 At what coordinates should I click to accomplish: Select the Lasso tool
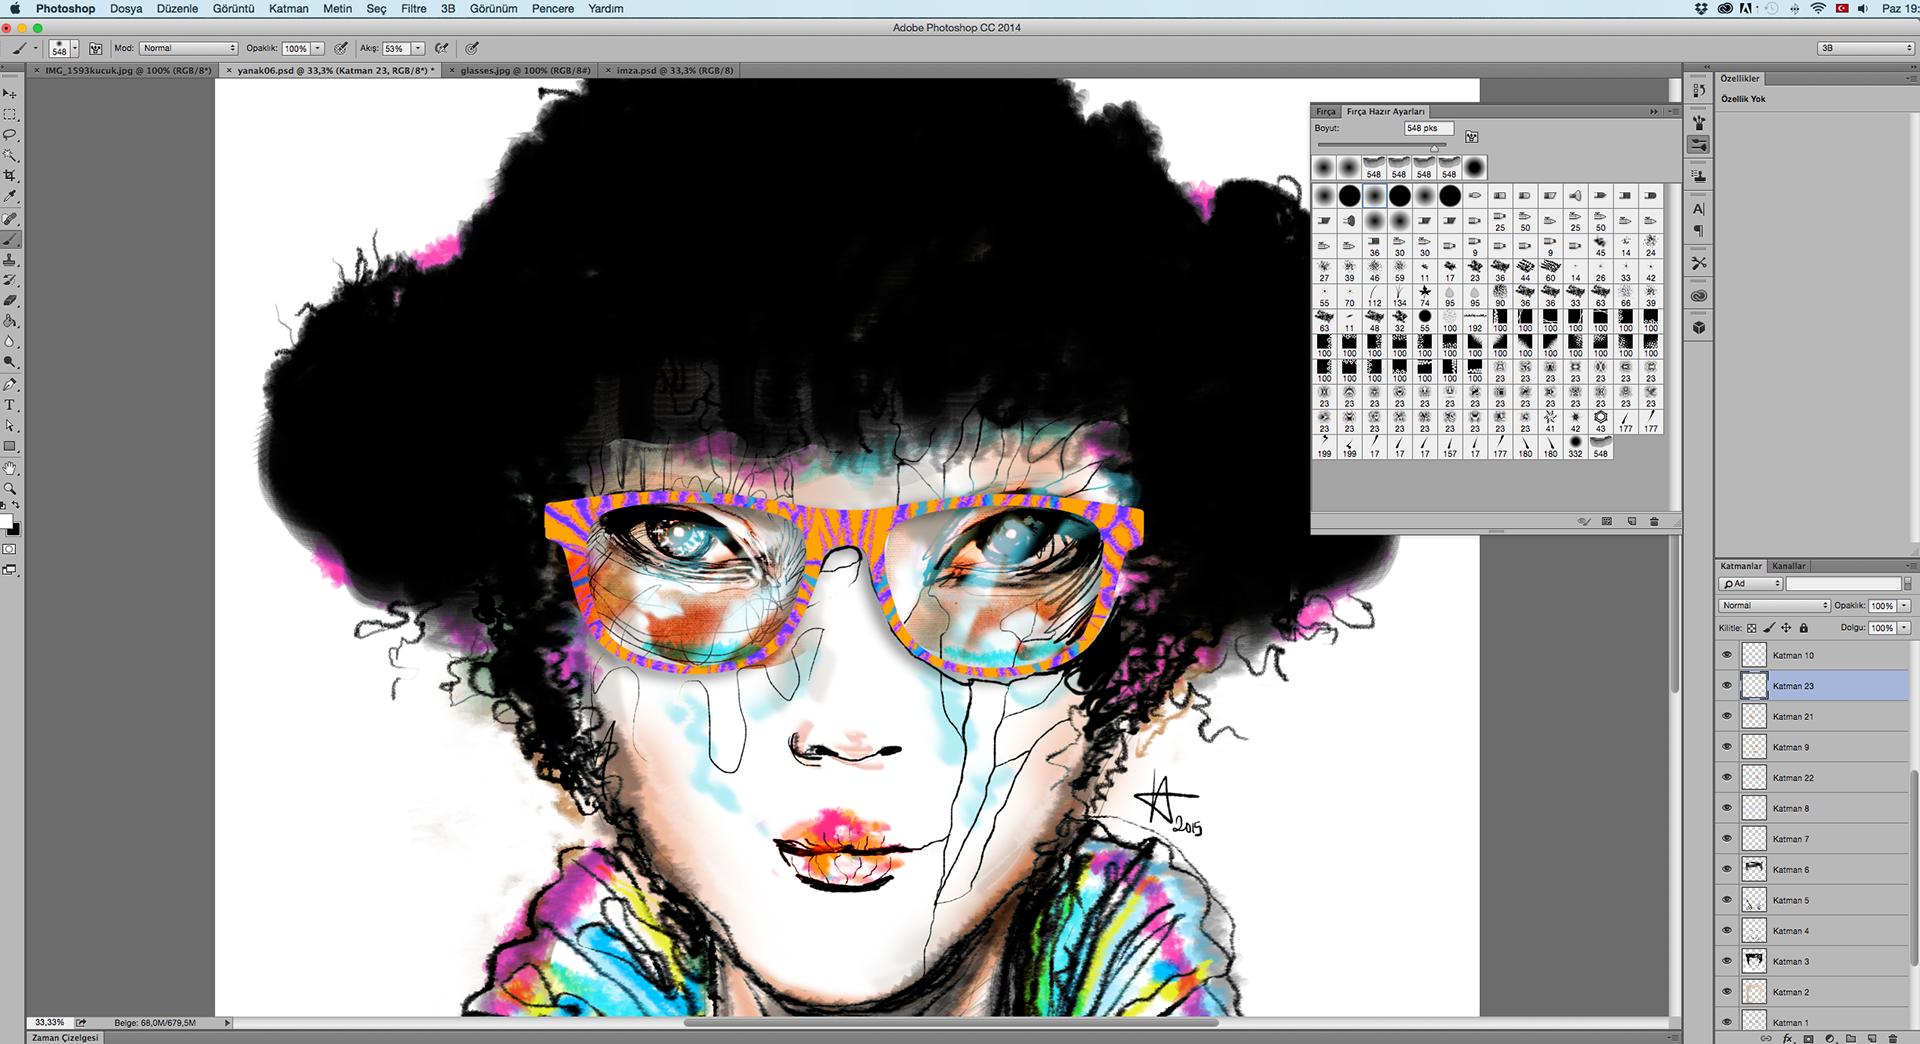pos(10,134)
